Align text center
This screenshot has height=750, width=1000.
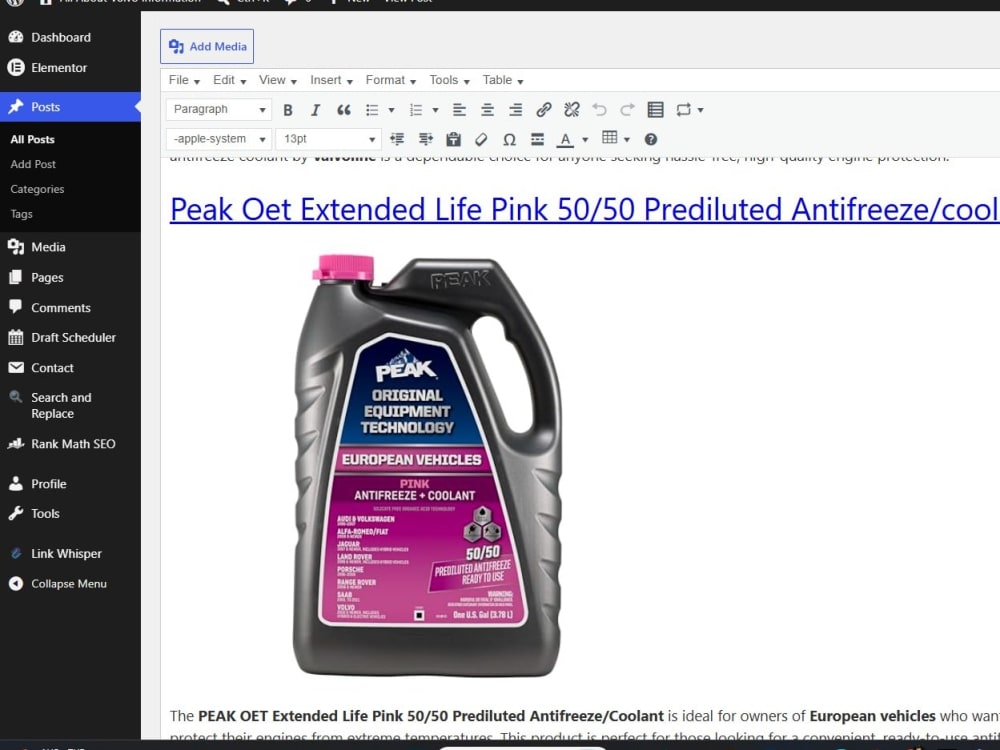click(487, 110)
